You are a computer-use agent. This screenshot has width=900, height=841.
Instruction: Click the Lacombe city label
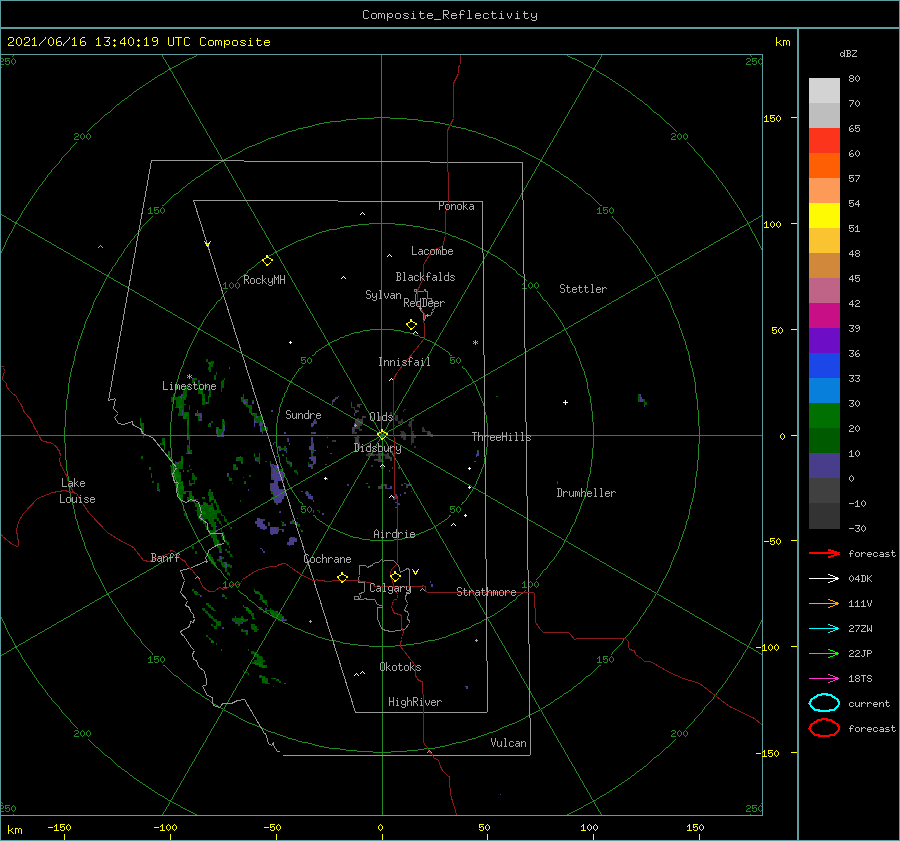(x=432, y=251)
